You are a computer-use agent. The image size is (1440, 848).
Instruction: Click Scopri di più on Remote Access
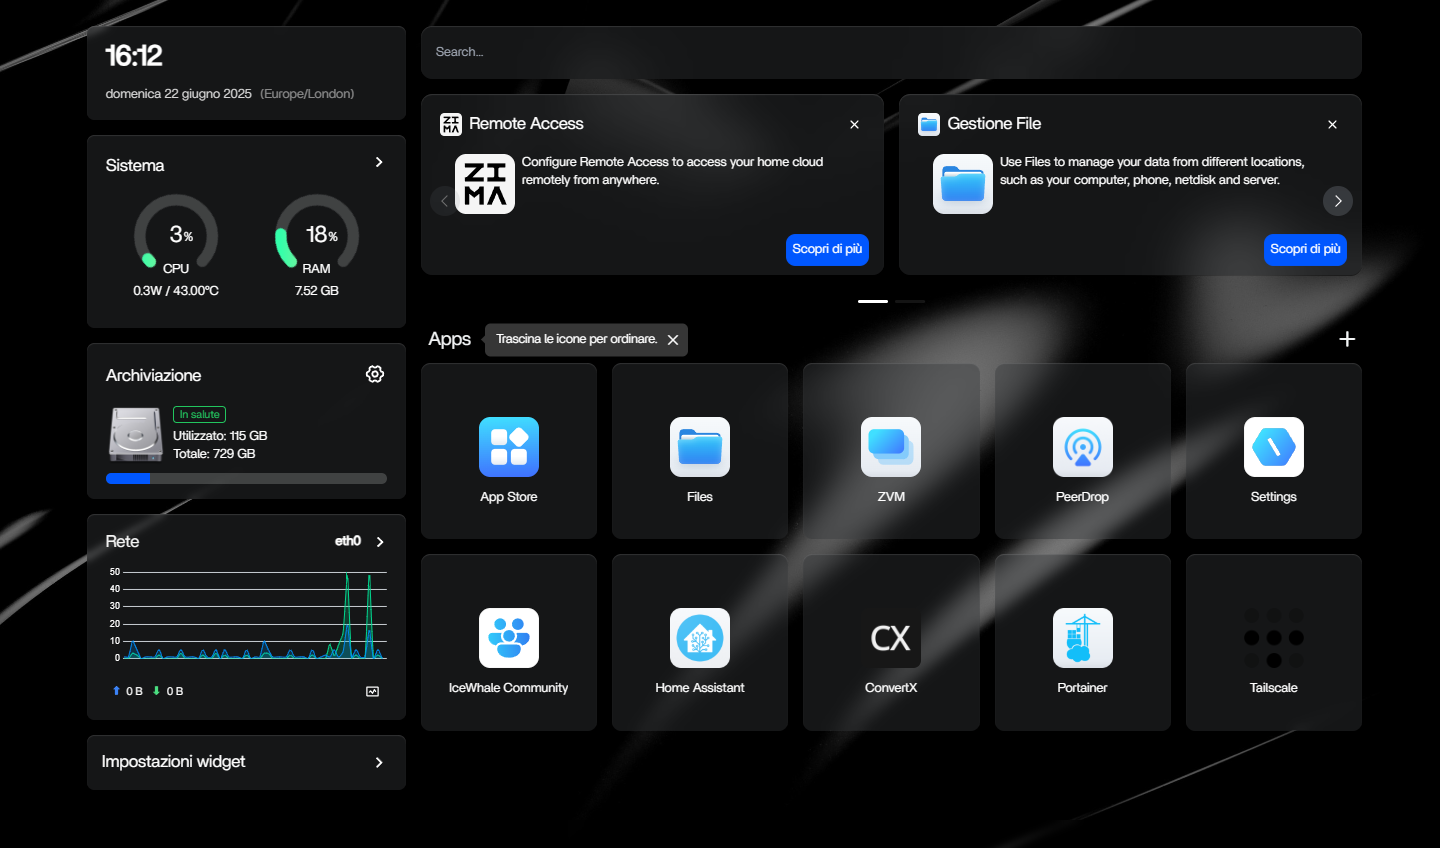827,249
